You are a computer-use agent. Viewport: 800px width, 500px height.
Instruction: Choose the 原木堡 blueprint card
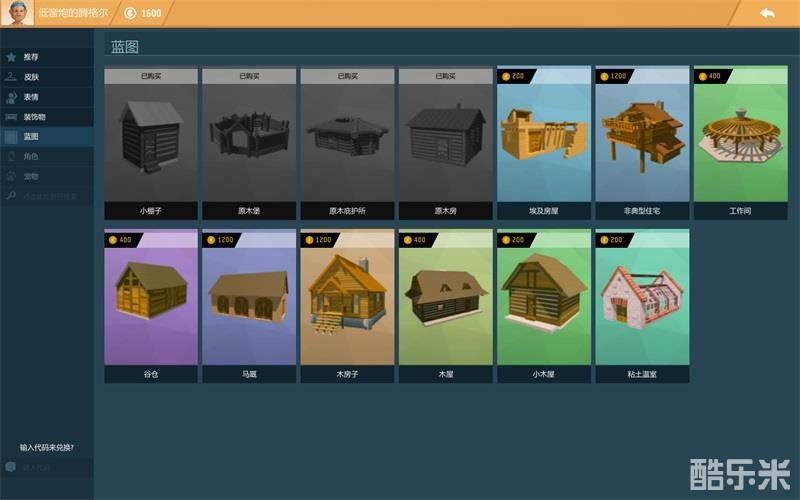coord(248,142)
